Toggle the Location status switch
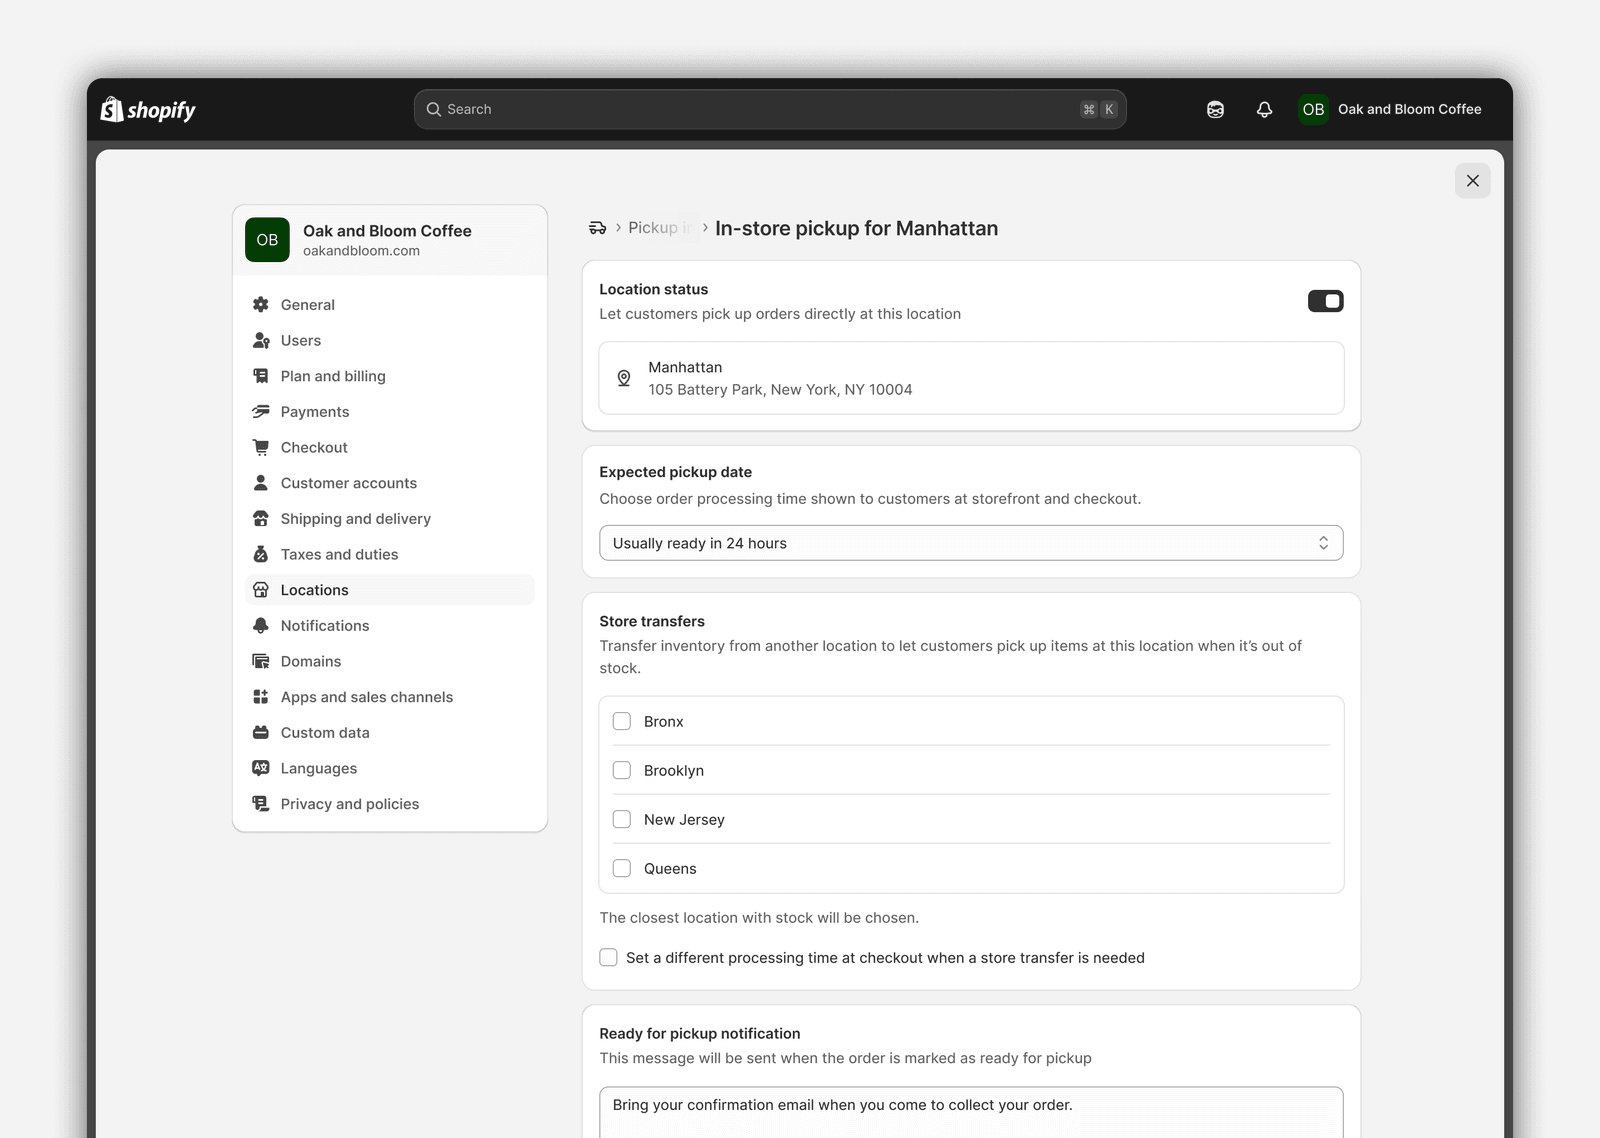The height and width of the screenshot is (1138, 1600). [1325, 301]
